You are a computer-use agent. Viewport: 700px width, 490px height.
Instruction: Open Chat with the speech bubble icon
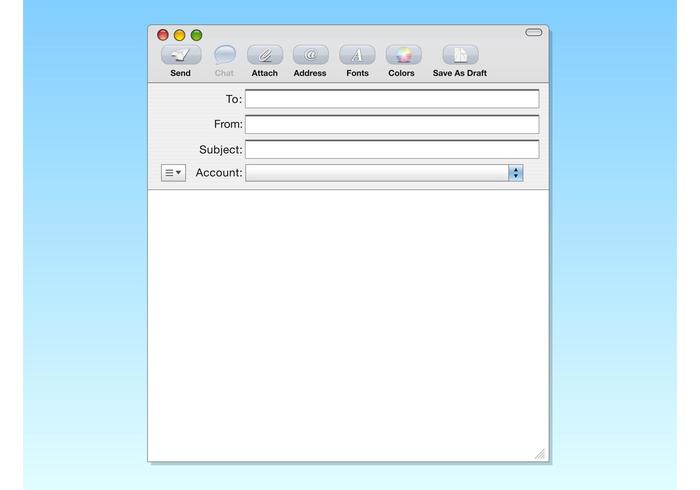point(224,55)
